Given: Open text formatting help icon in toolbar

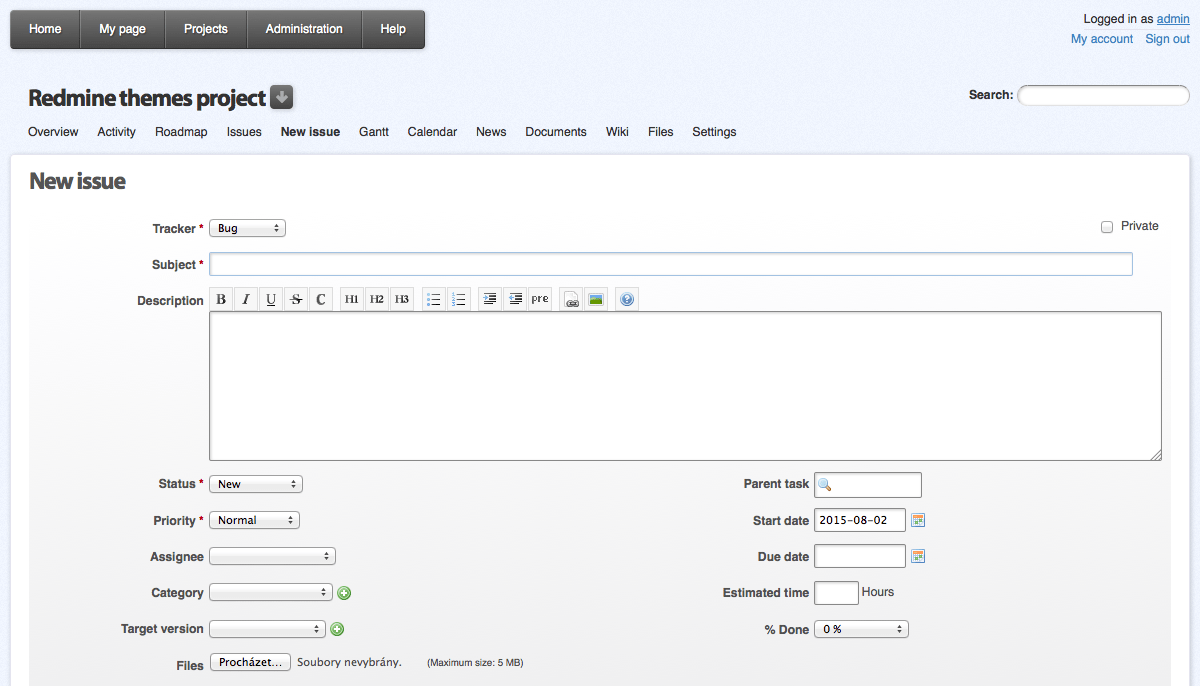Looking at the screenshot, I should (627, 299).
